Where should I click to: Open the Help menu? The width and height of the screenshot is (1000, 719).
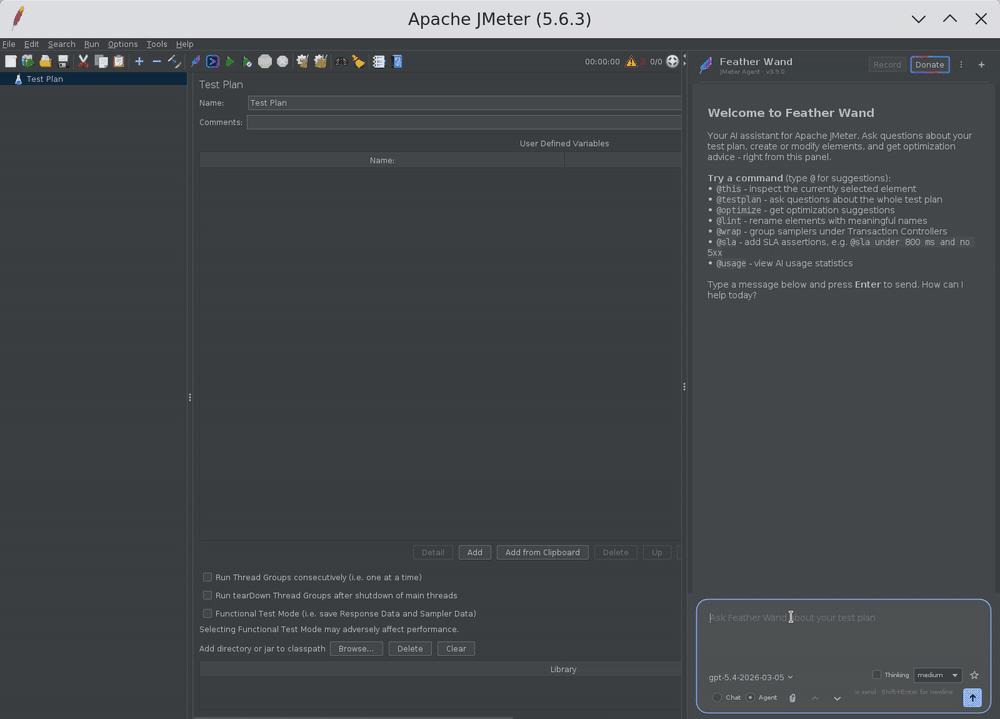(x=184, y=44)
